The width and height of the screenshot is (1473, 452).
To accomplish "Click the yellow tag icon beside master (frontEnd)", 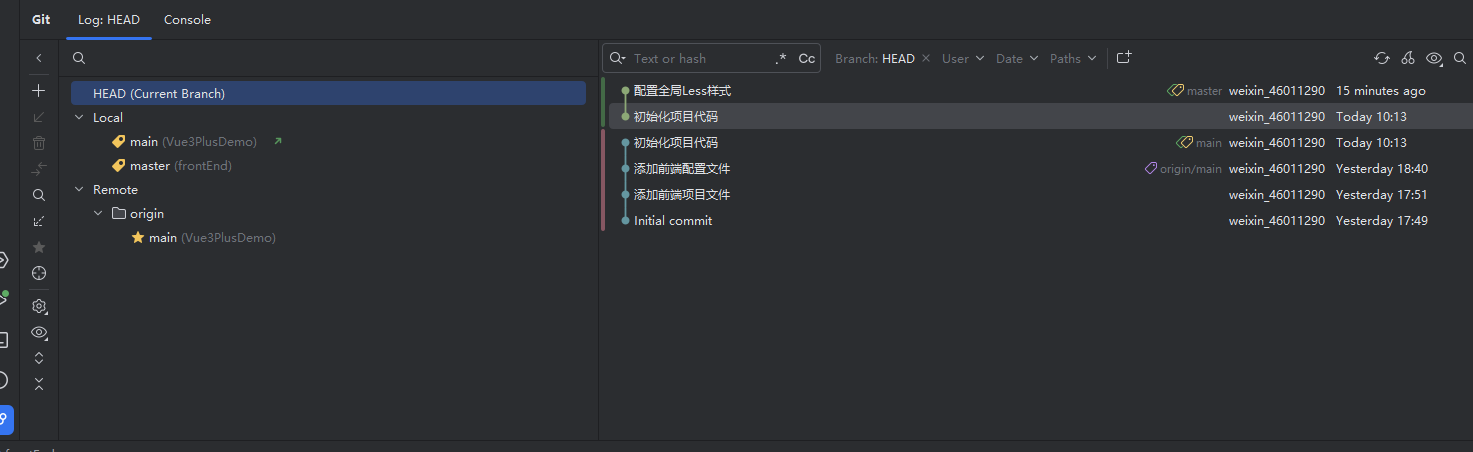I will click(119, 165).
